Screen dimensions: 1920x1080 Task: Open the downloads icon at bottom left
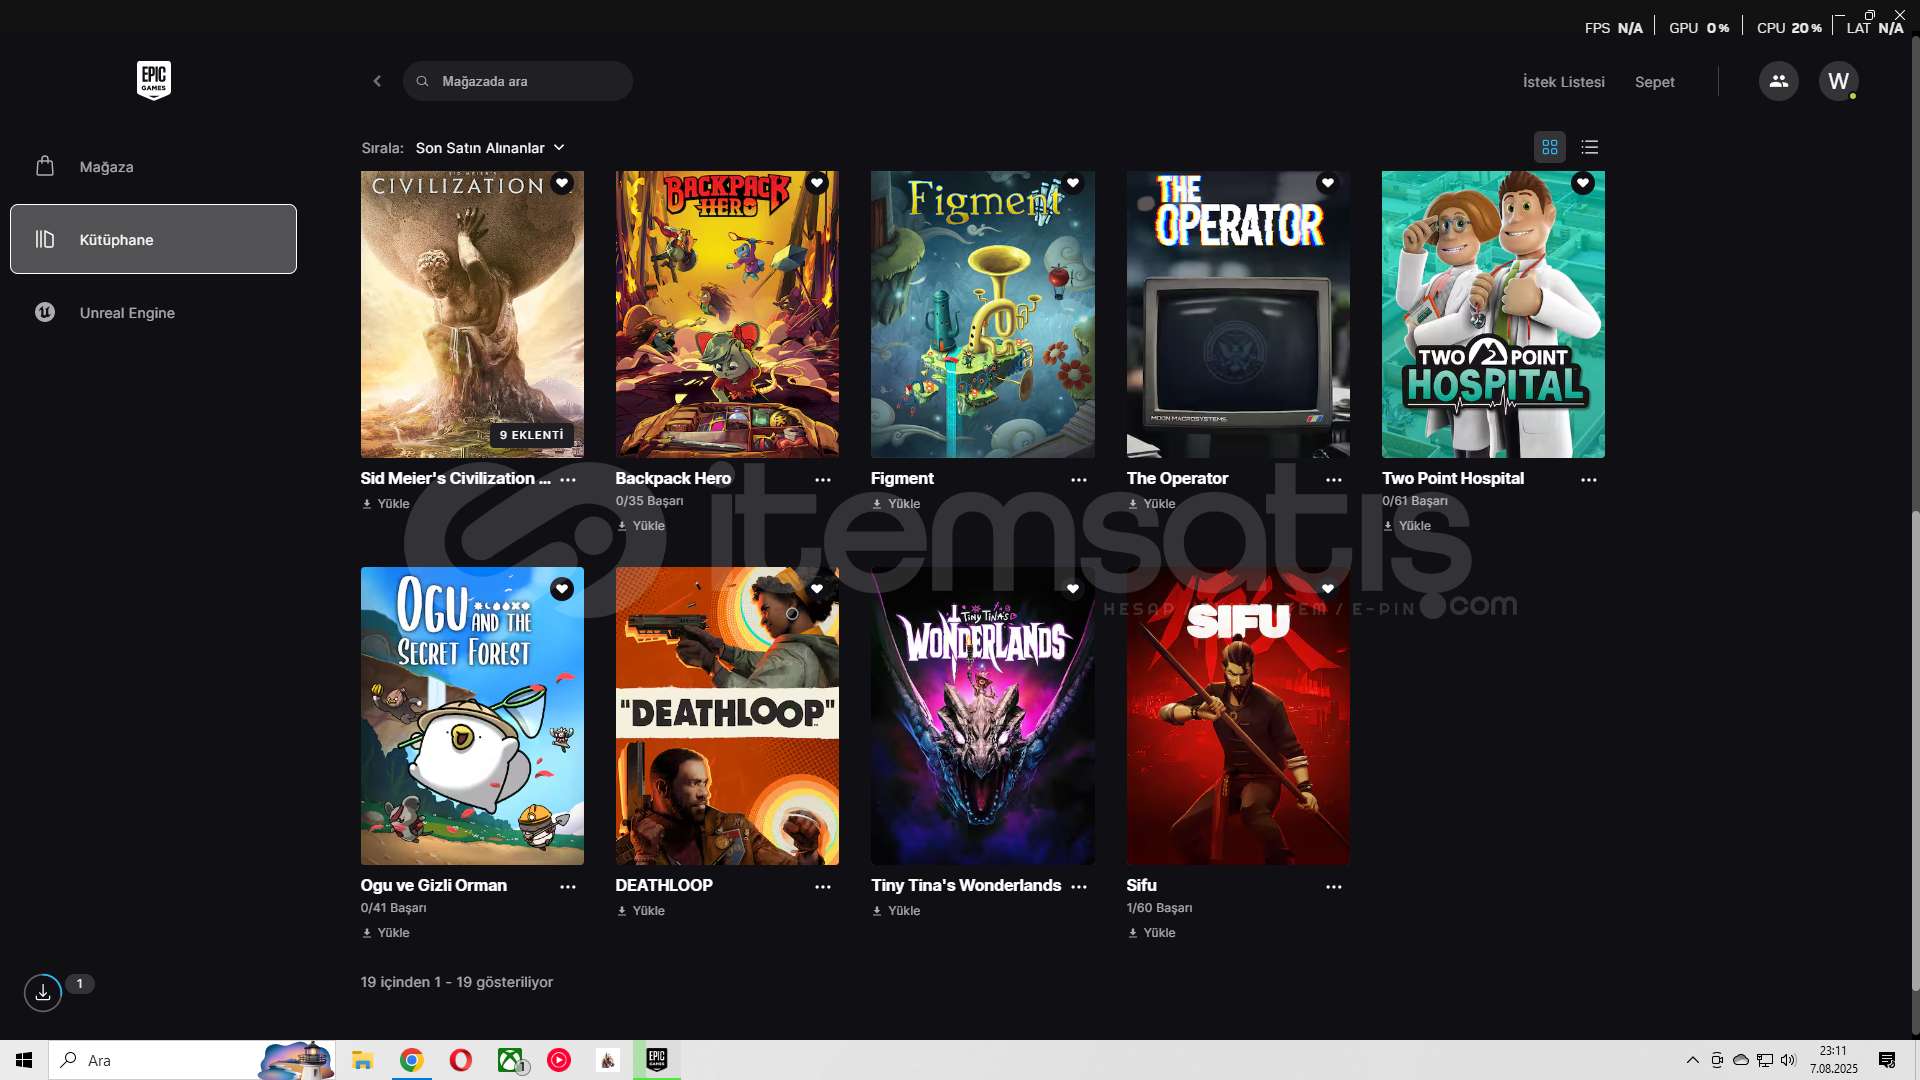[43, 992]
